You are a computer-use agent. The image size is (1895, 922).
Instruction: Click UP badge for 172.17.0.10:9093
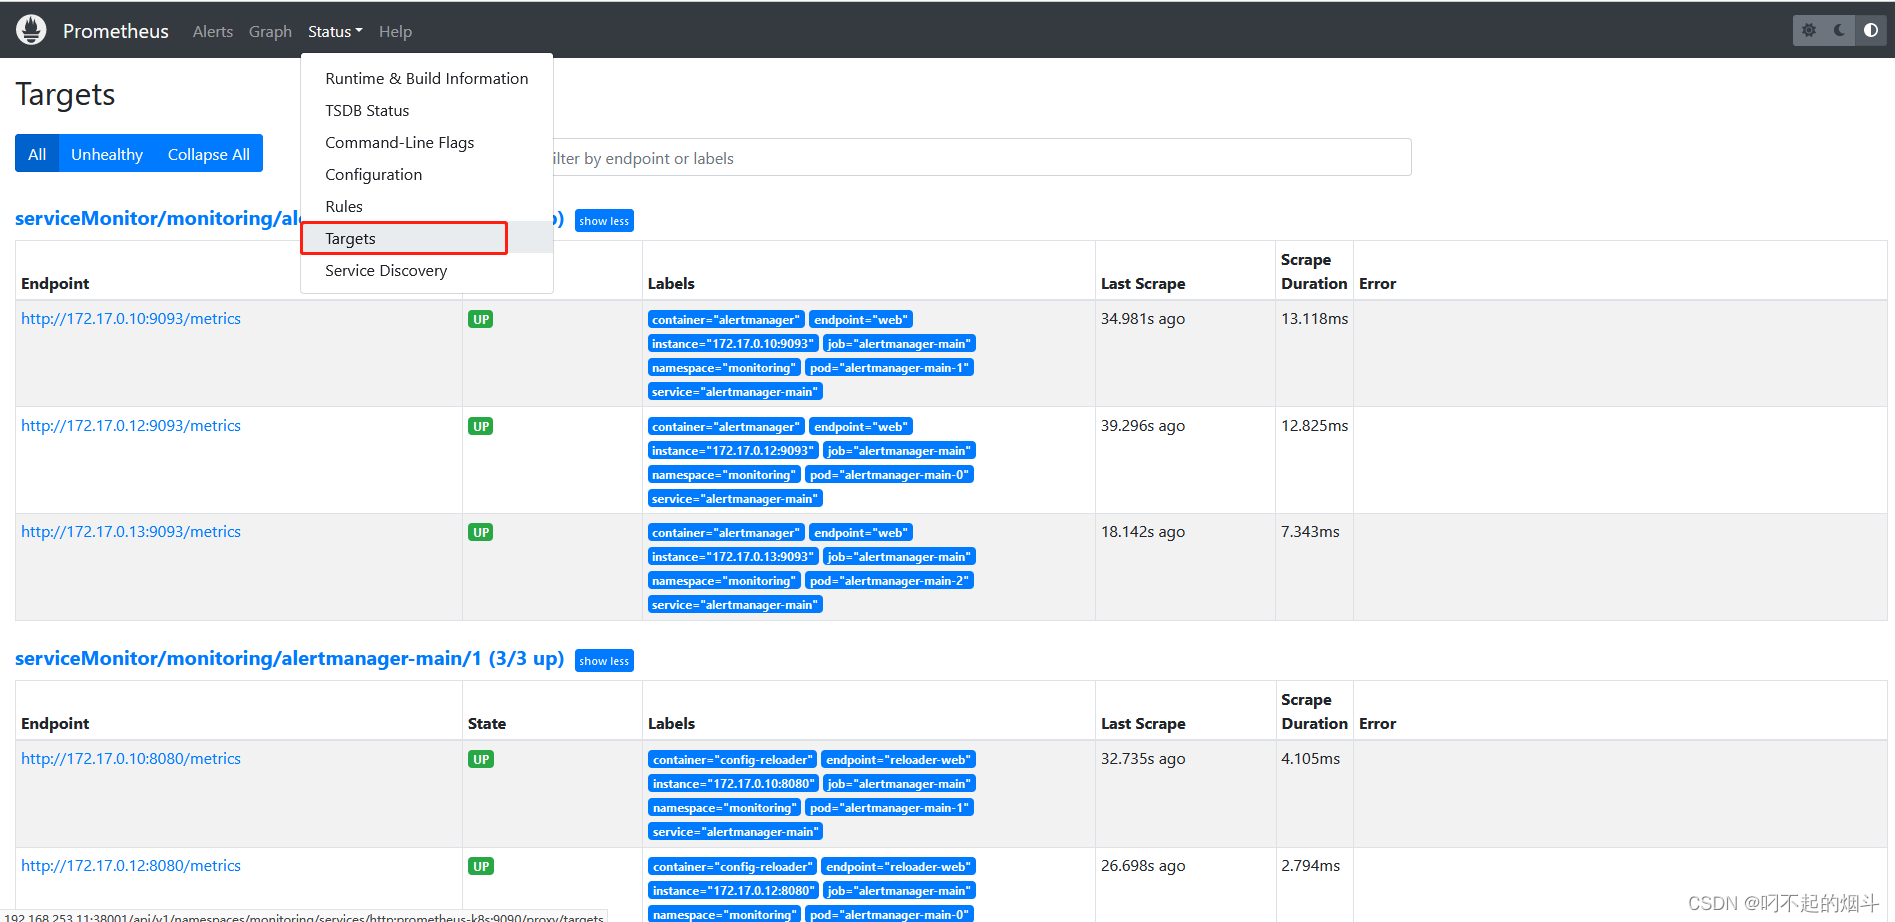[x=481, y=319]
